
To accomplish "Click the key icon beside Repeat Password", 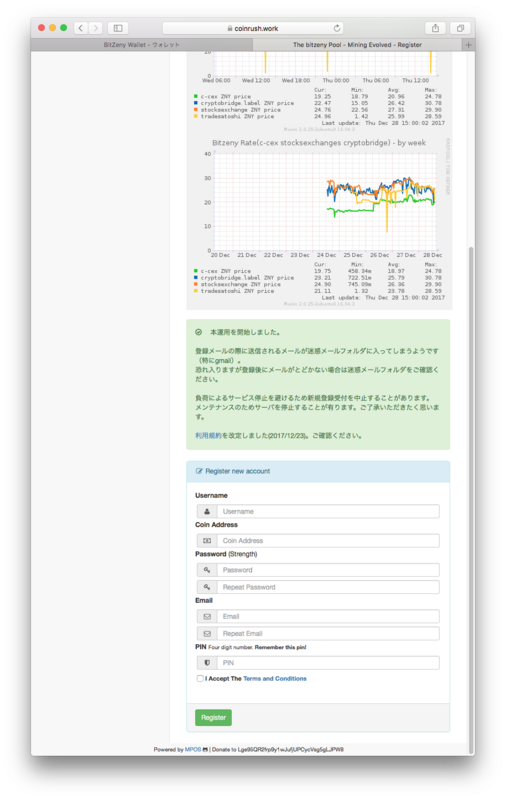I will pyautogui.click(x=207, y=587).
